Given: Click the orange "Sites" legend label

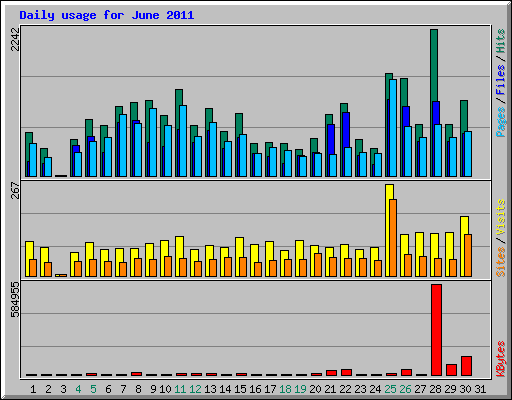Looking at the screenshot, I should click(500, 262).
